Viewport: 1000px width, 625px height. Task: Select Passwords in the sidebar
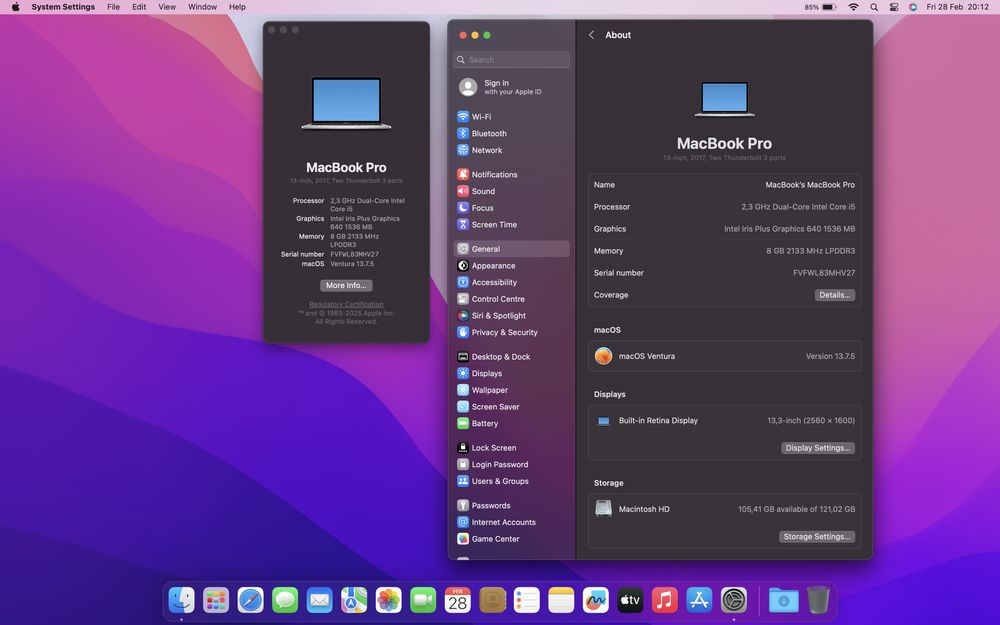[x=511, y=505]
